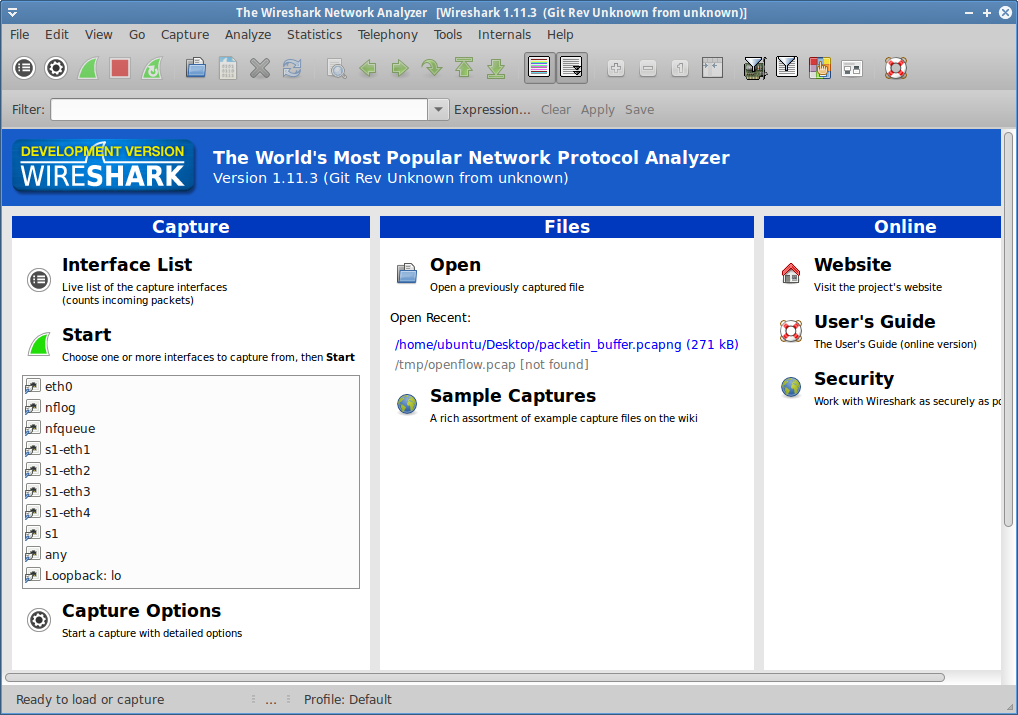
Task: Click the lifebuoy help icon in toolbar
Action: [895, 68]
